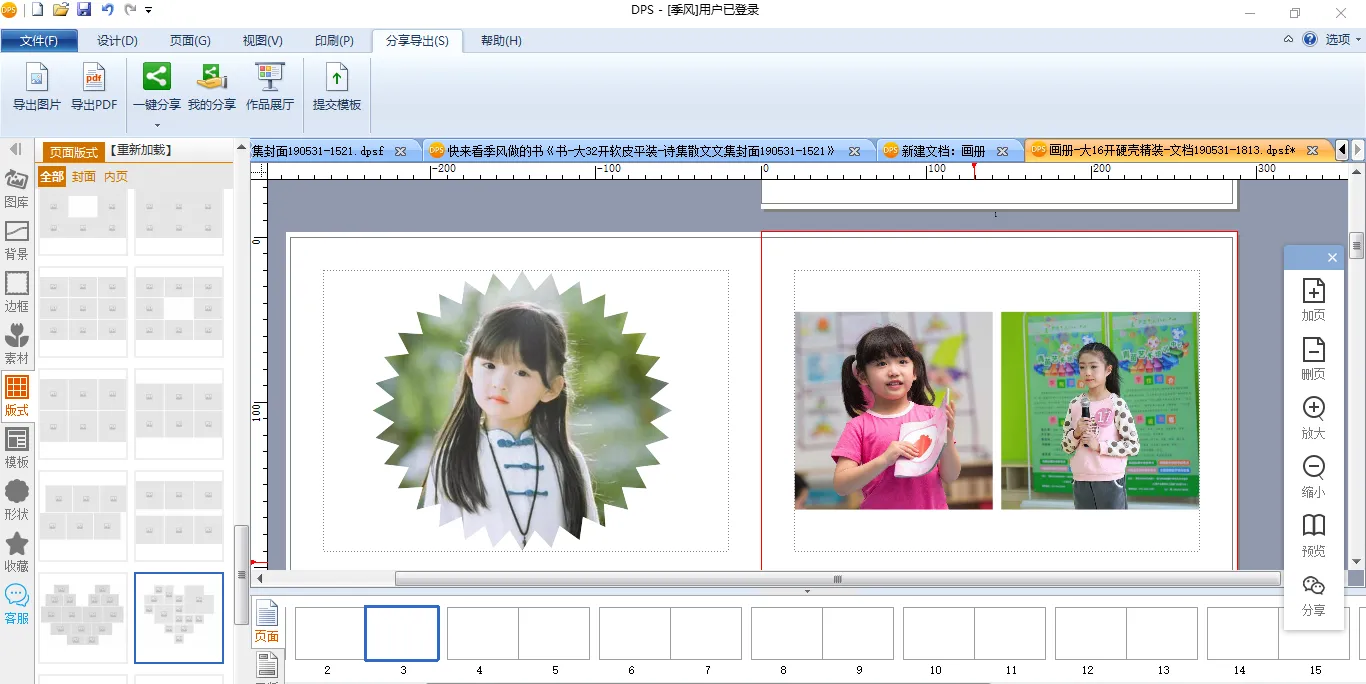Filter layouts by Inner Page (内页)

click(x=116, y=177)
